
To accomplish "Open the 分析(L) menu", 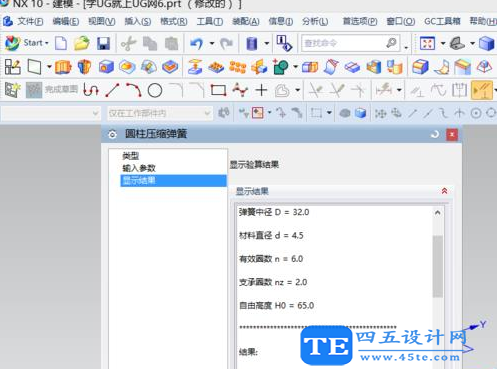I will 315,22.
